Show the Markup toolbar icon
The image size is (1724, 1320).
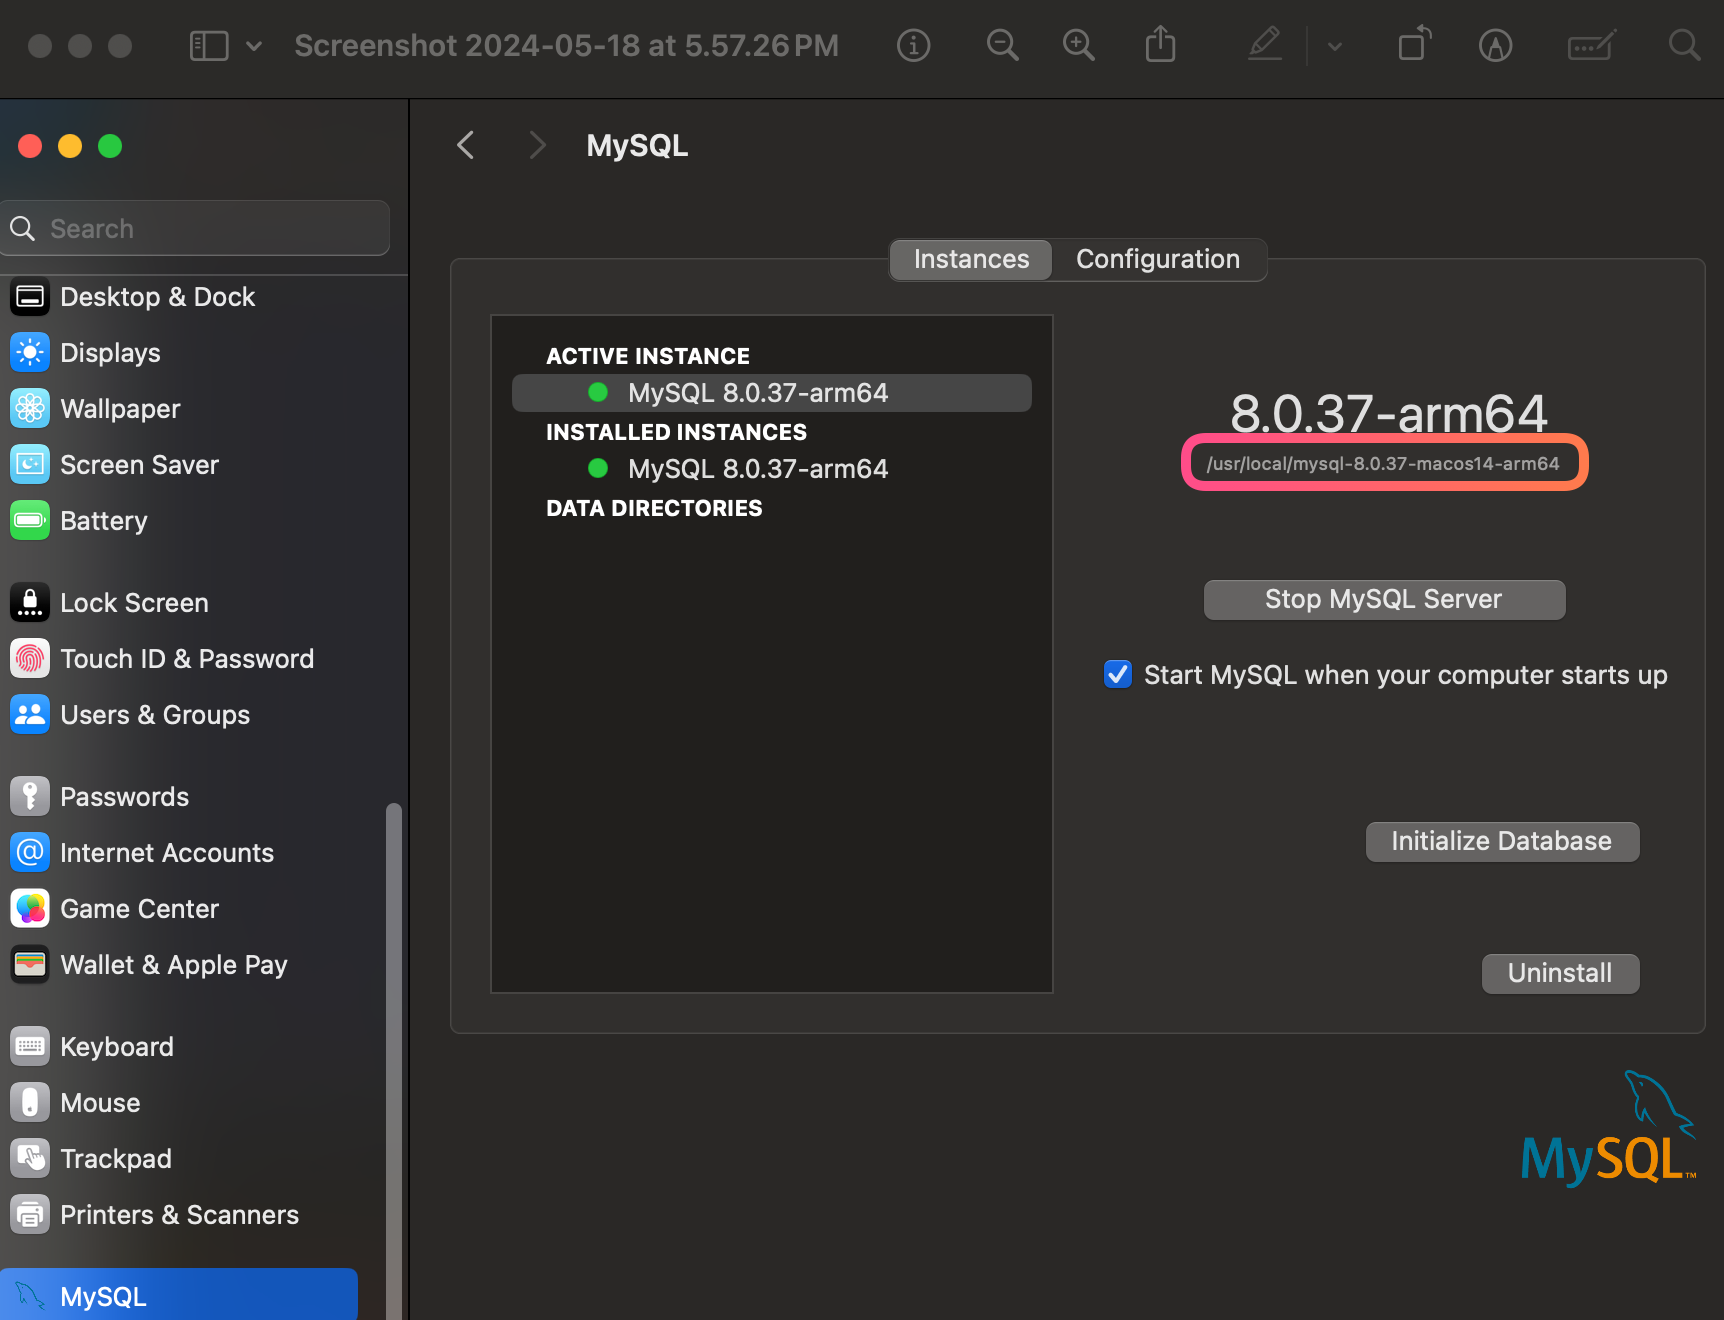1495,46
